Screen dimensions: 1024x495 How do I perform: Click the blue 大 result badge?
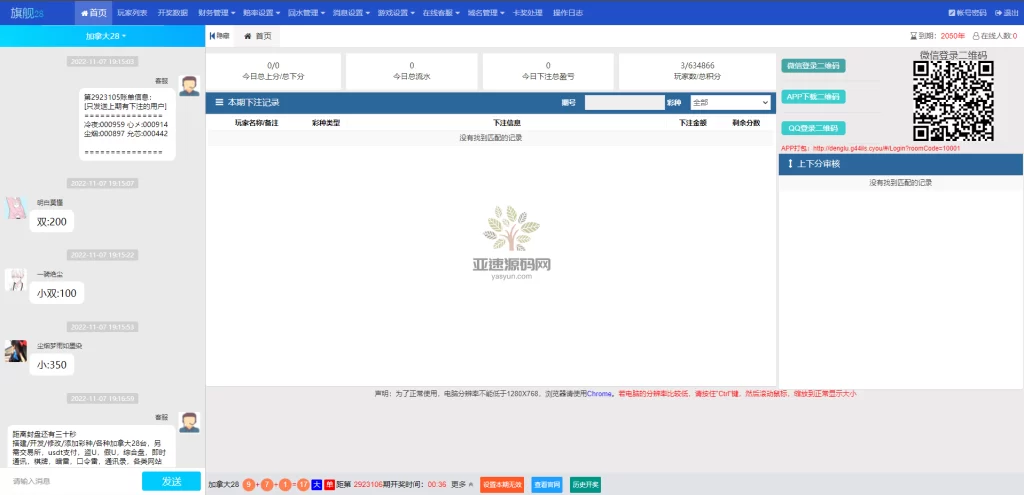tap(317, 485)
